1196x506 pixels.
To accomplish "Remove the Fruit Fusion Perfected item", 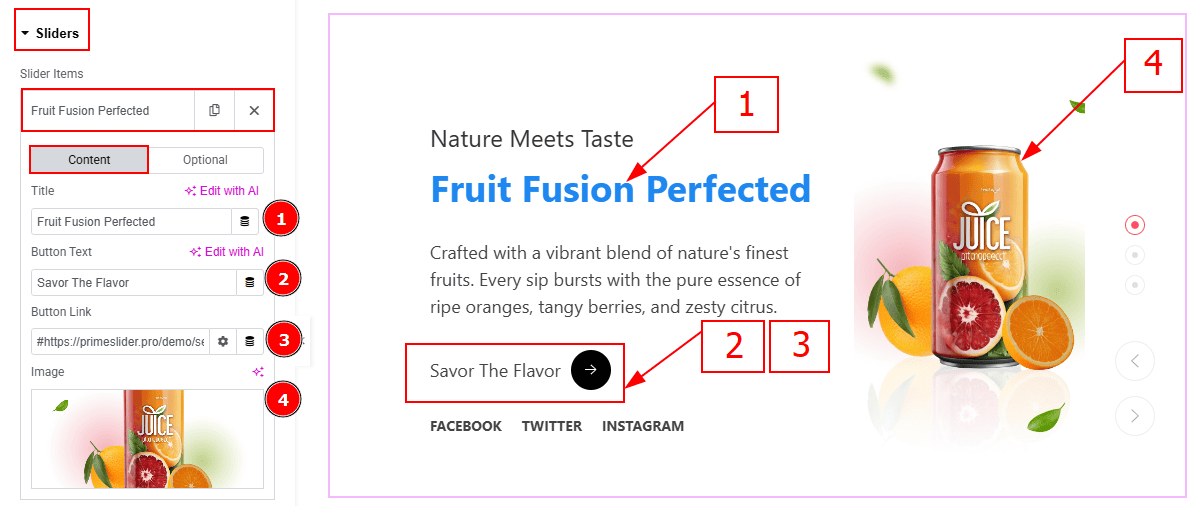I will coord(254,111).
